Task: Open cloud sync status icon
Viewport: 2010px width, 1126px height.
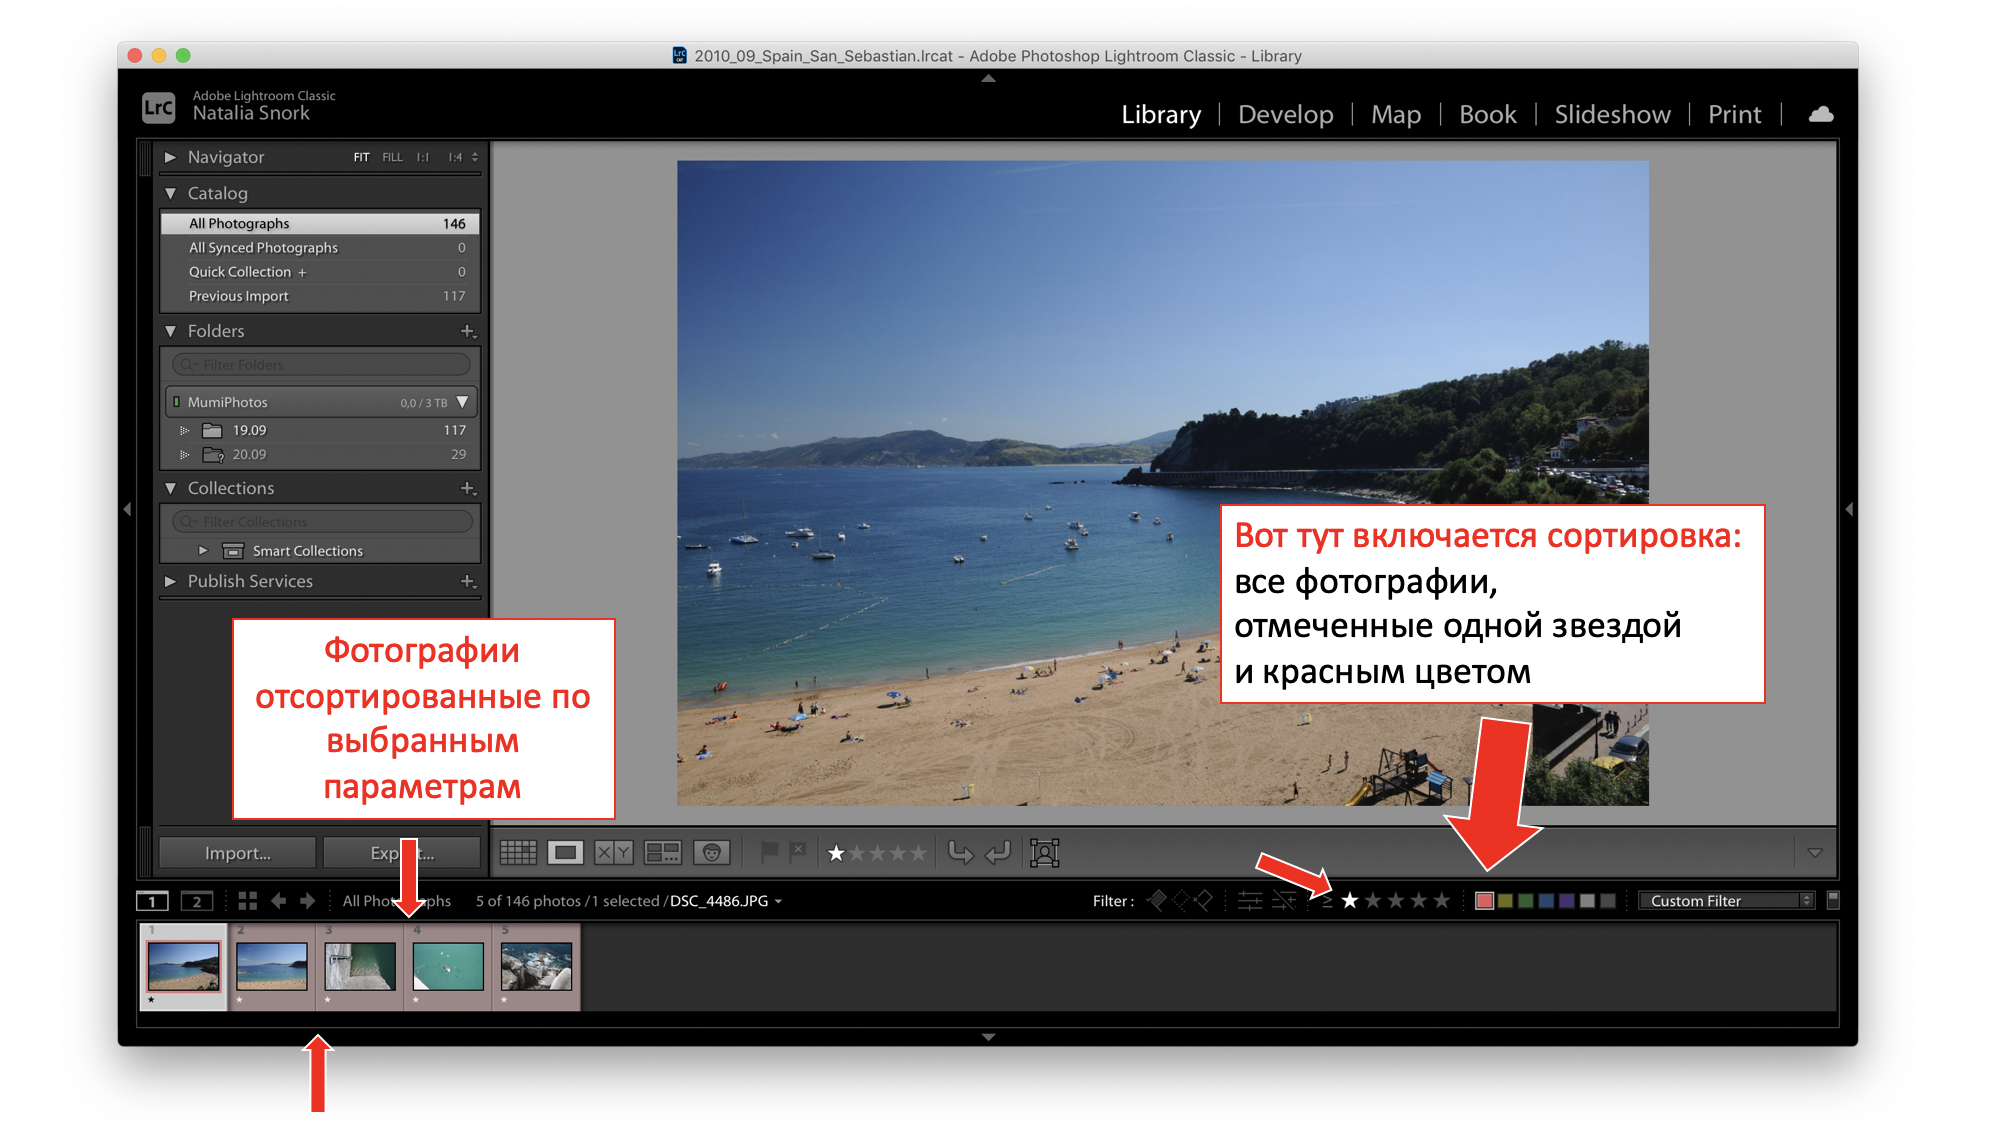Action: tap(1821, 114)
